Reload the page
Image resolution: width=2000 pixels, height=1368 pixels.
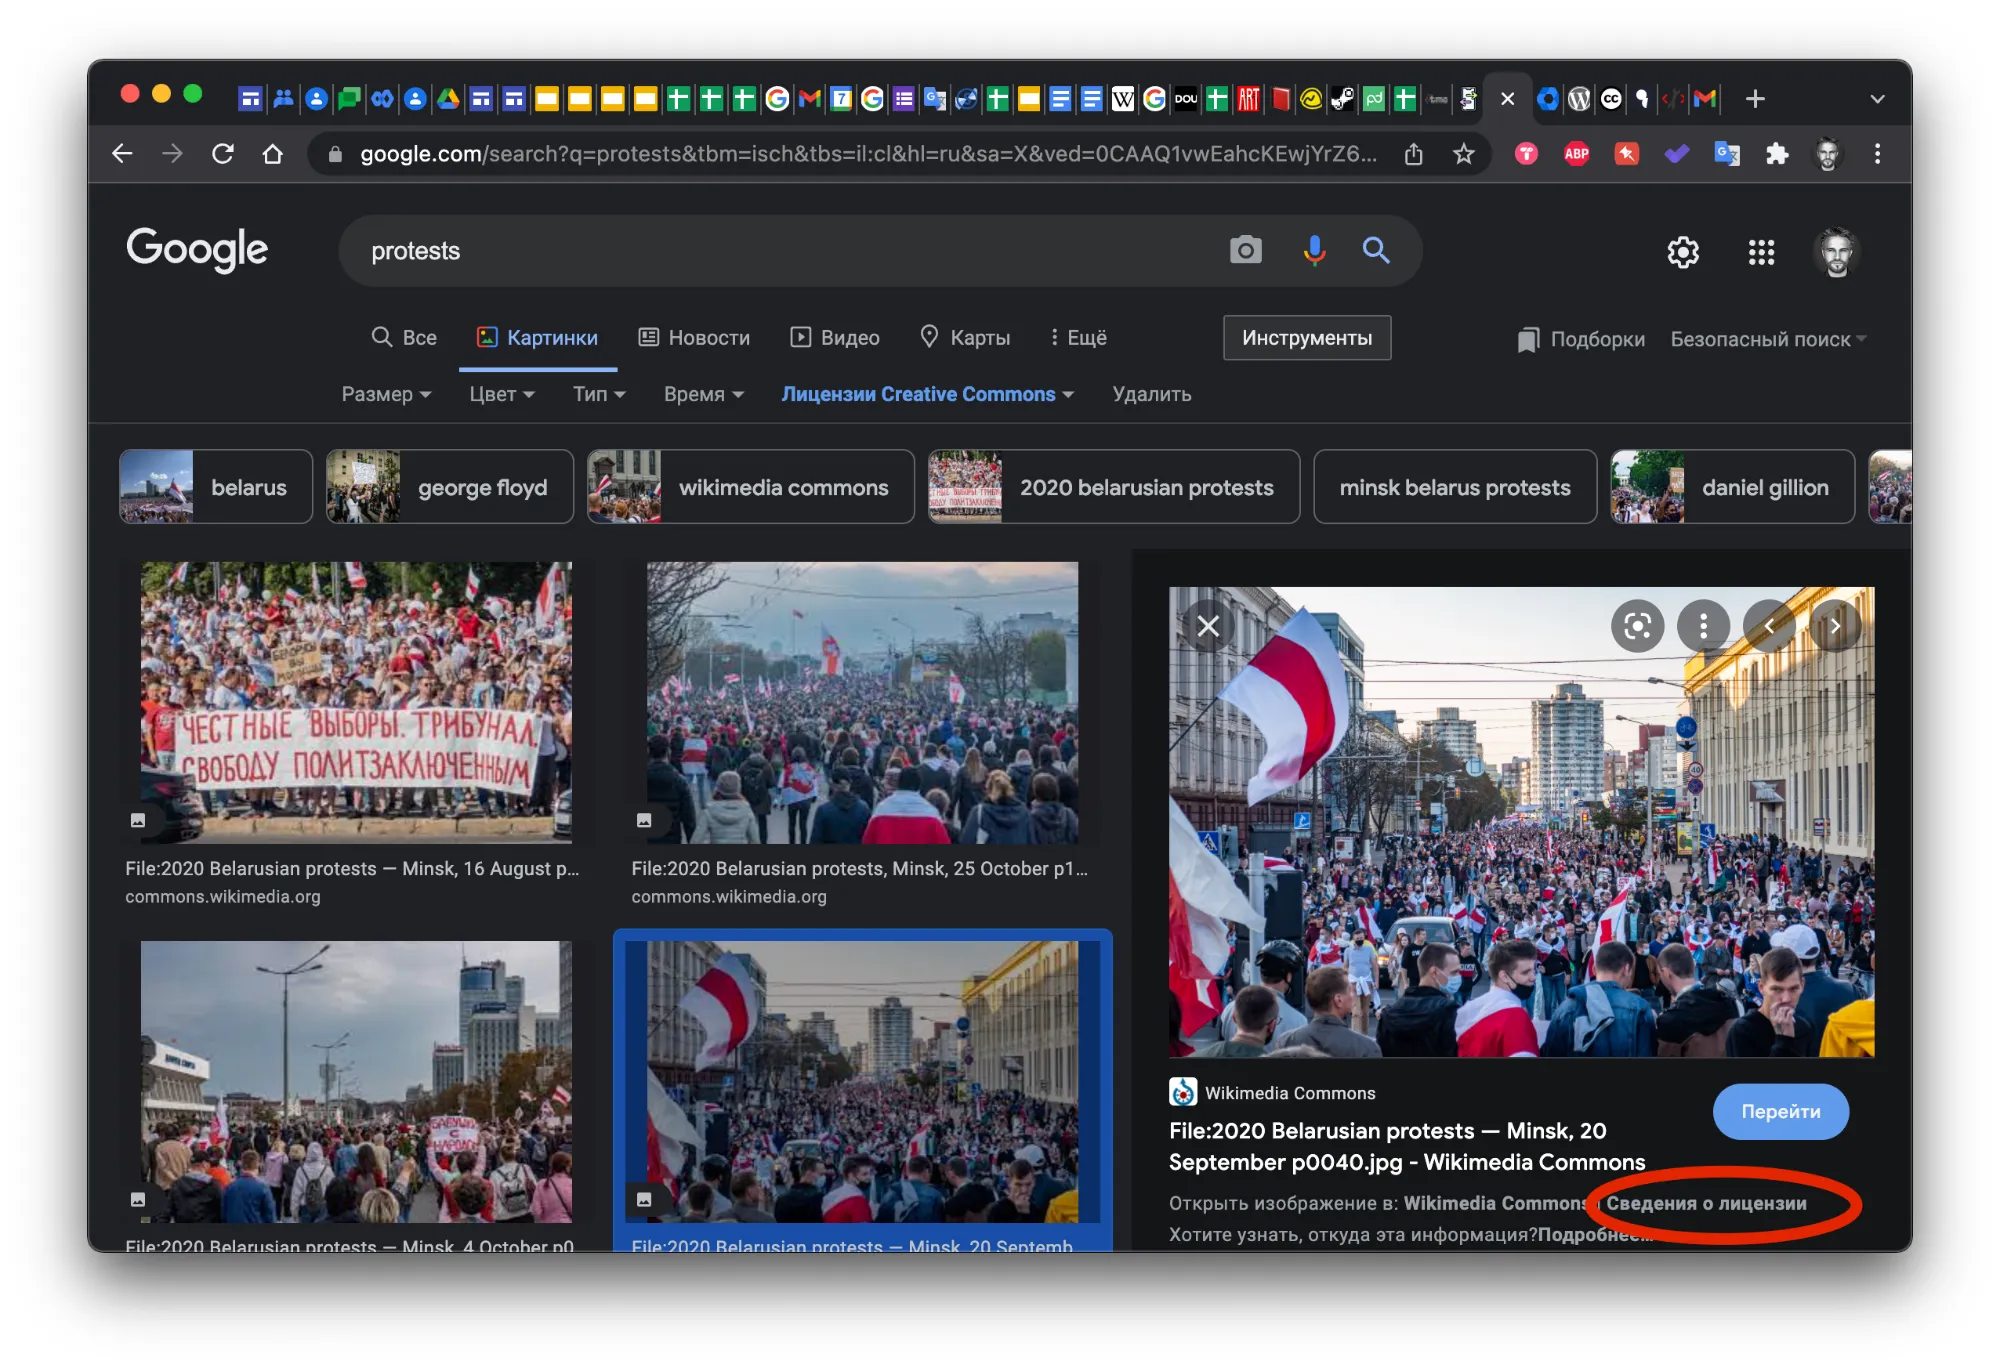click(x=223, y=154)
